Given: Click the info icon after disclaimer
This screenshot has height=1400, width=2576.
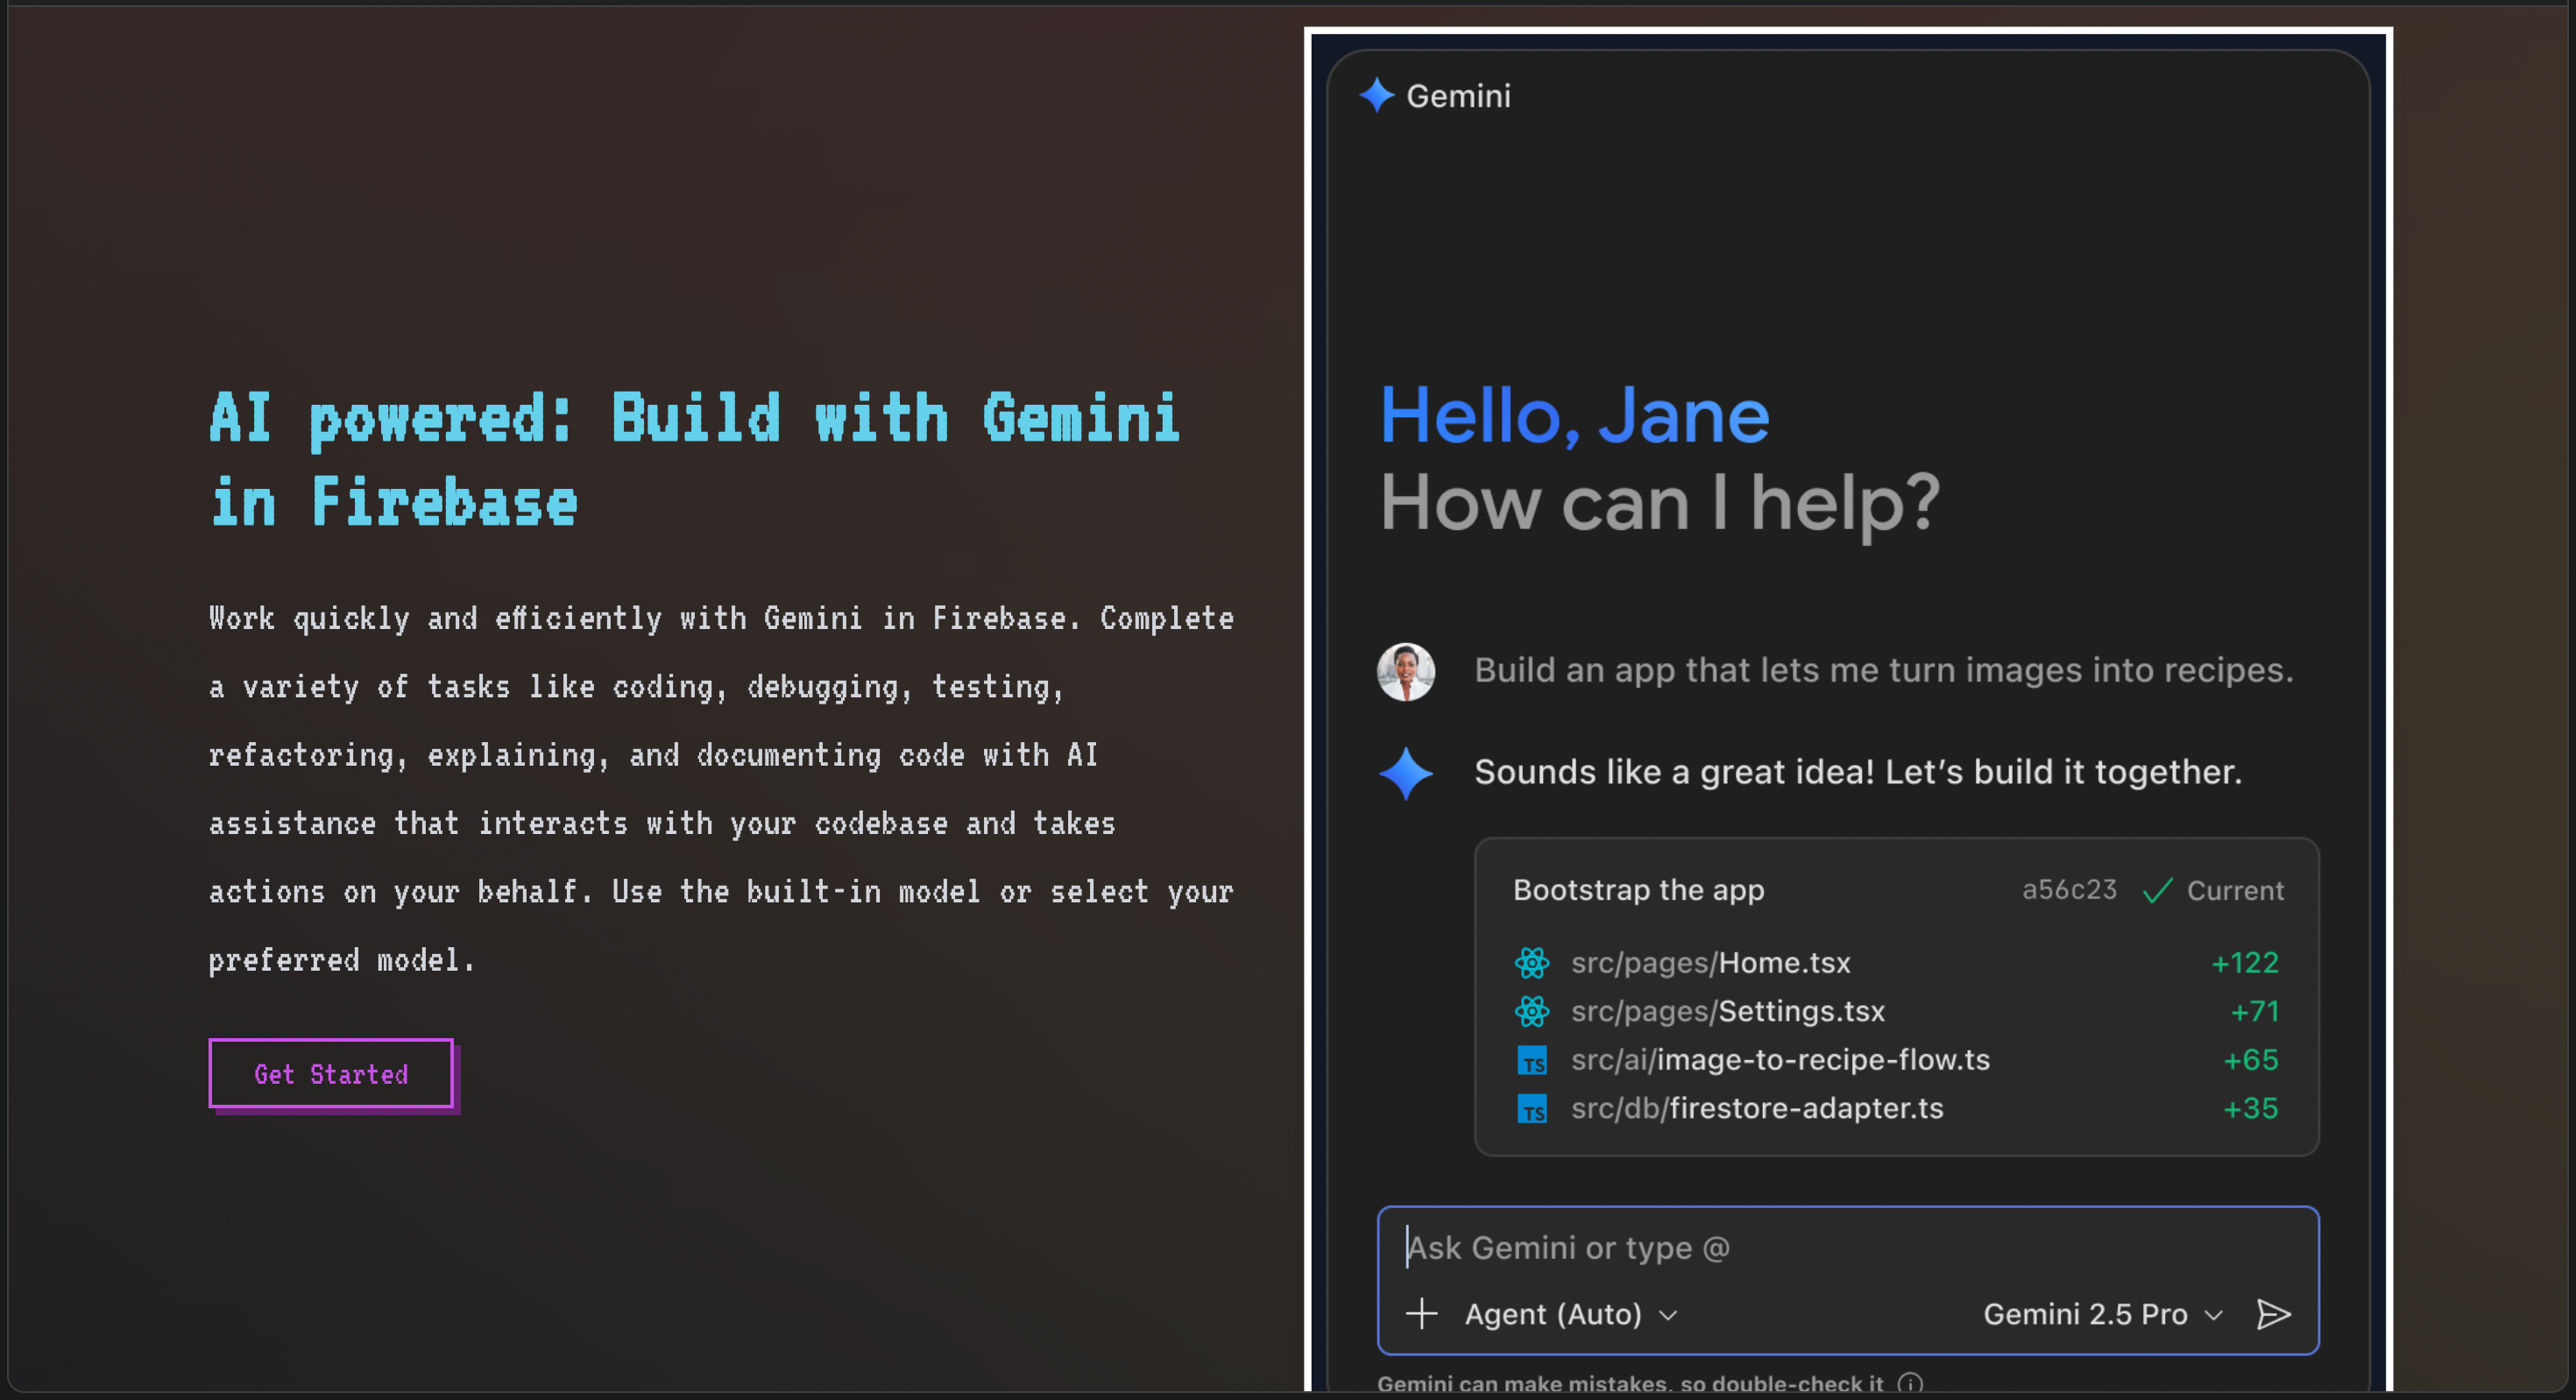Looking at the screenshot, I should pyautogui.click(x=1910, y=1384).
